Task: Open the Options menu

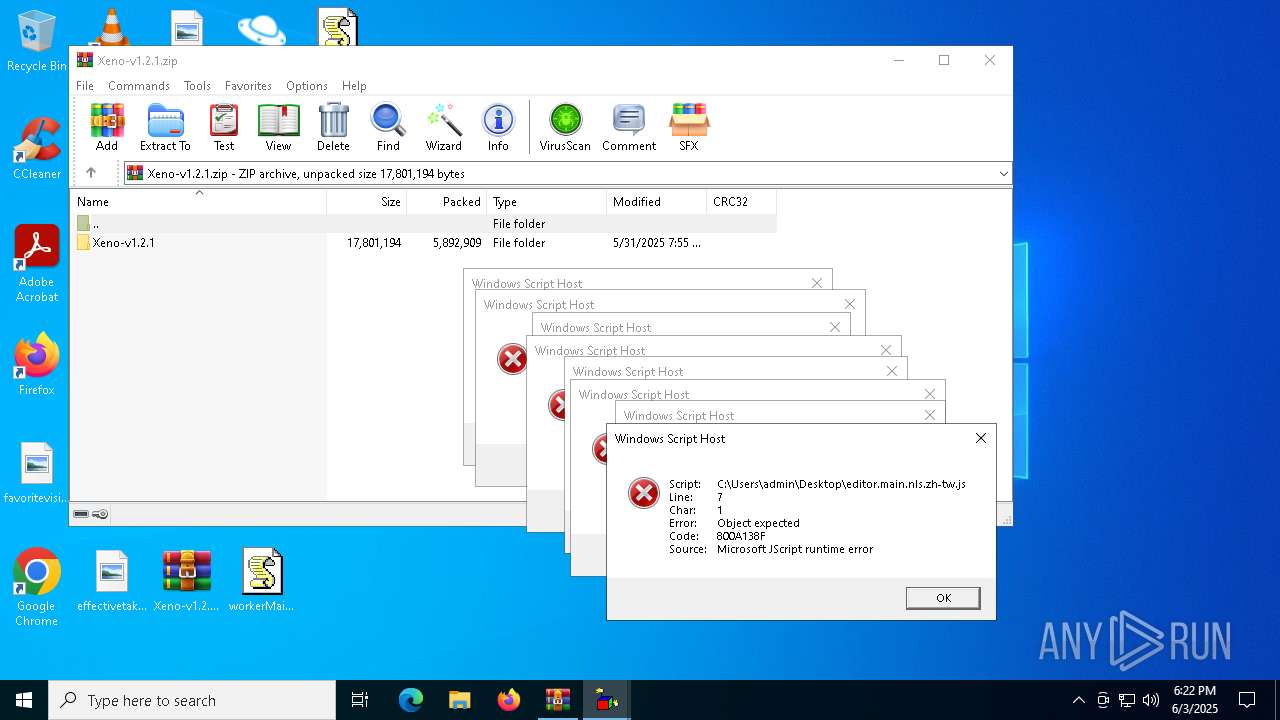Action: 307,86
